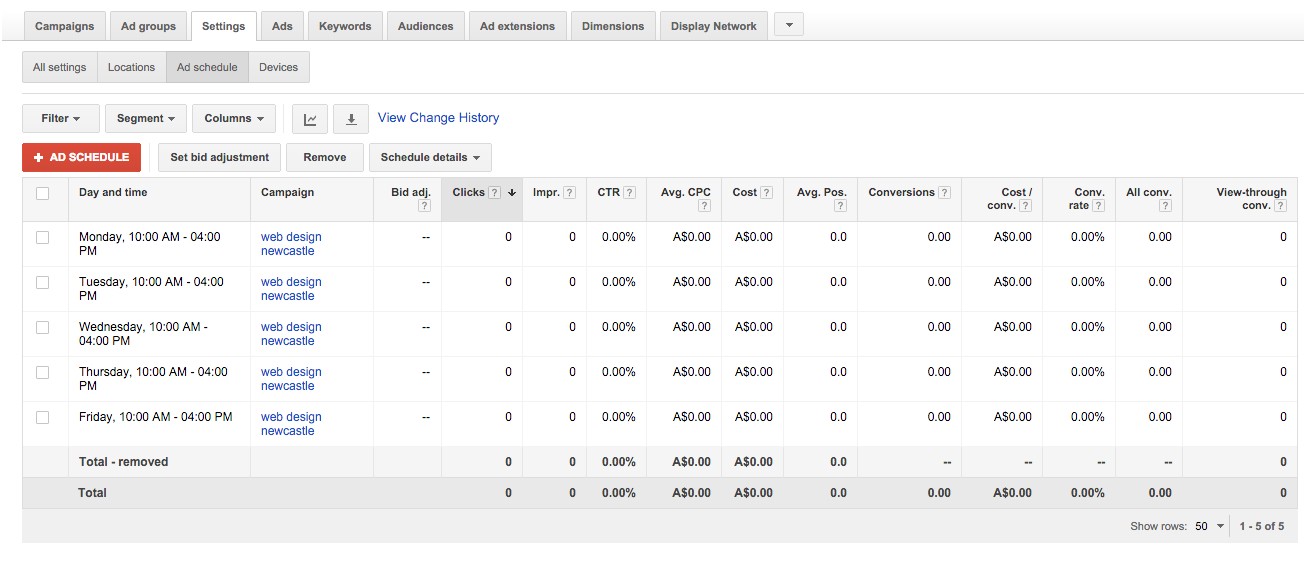This screenshot has width=1304, height=567.
Task: Open web design newcastle link in Friday row
Action: tap(291, 424)
